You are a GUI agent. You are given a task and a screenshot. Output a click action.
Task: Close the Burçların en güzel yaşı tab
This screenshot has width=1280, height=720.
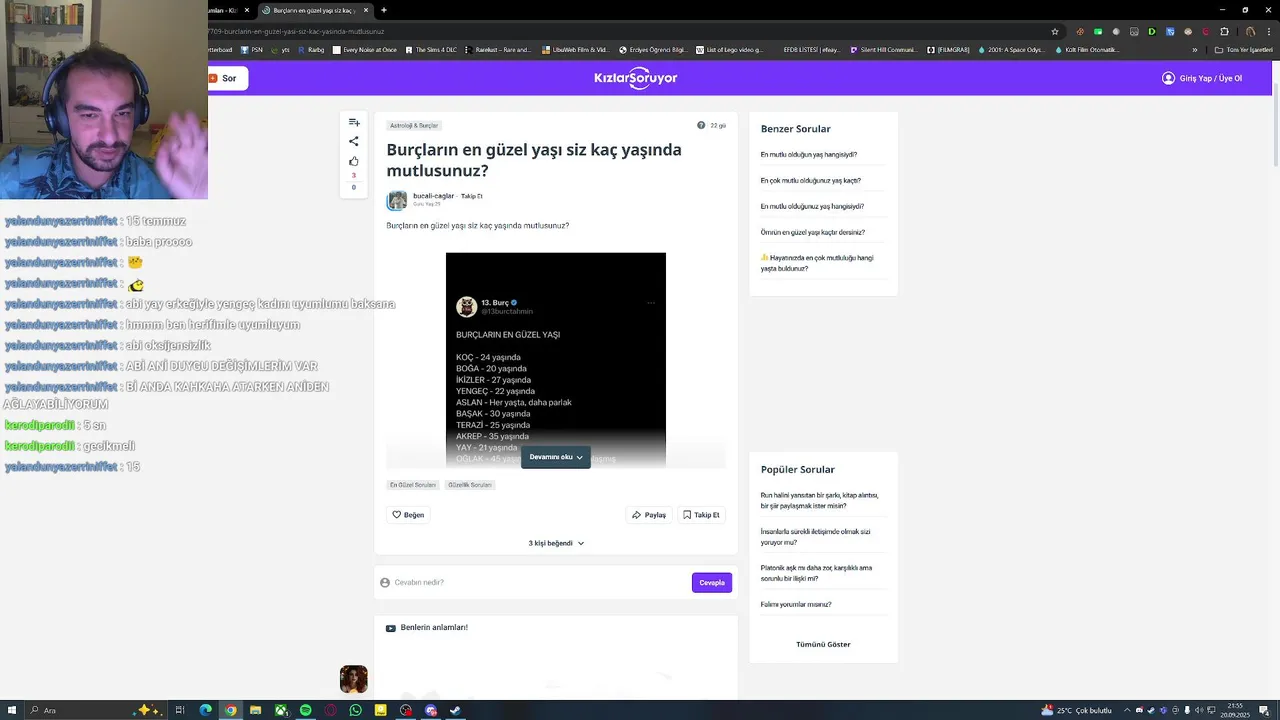[x=366, y=10]
